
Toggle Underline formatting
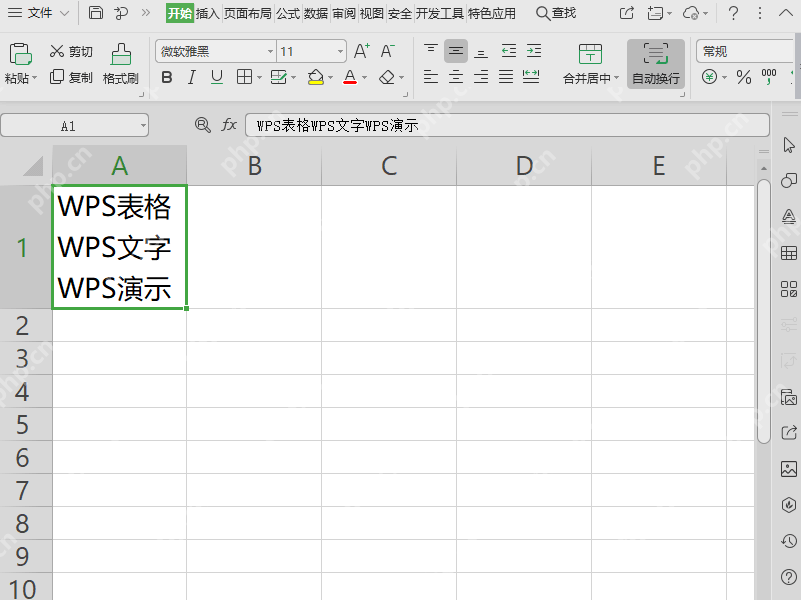click(x=217, y=78)
